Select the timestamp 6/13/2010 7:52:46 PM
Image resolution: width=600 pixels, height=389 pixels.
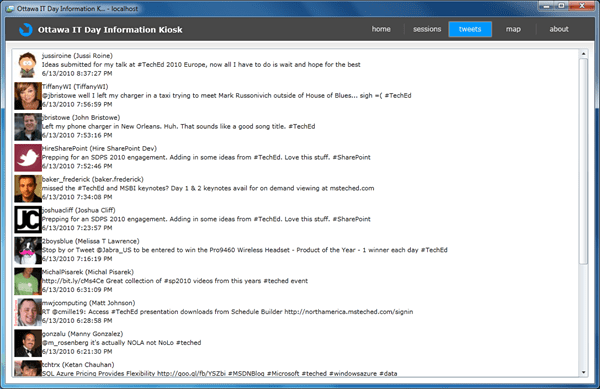tap(77, 166)
